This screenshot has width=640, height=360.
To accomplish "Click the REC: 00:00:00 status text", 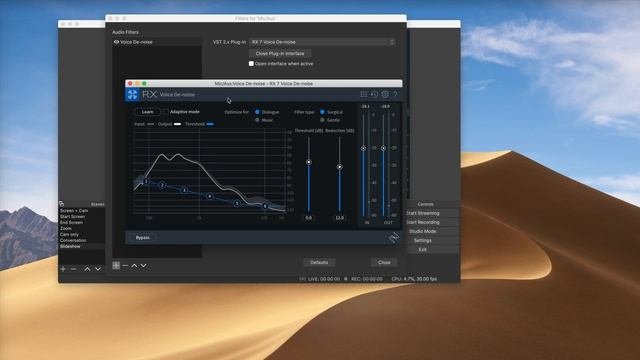I will pos(367,279).
